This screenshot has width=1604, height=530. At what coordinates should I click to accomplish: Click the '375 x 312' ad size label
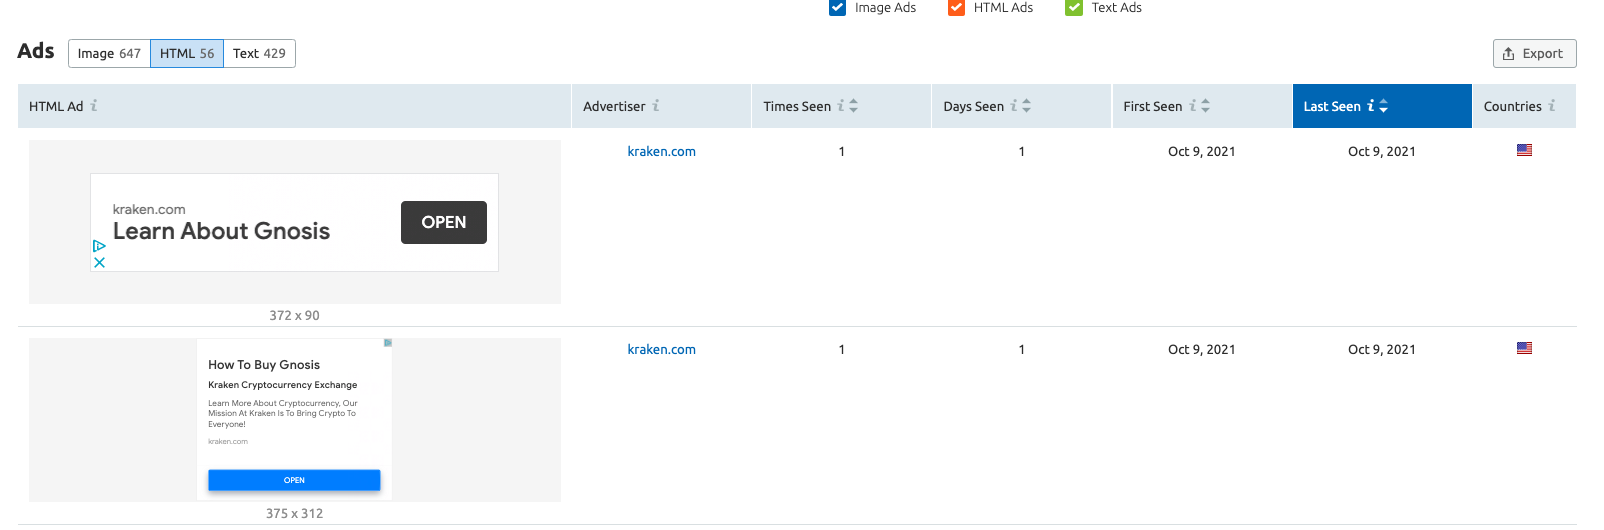[x=294, y=513]
